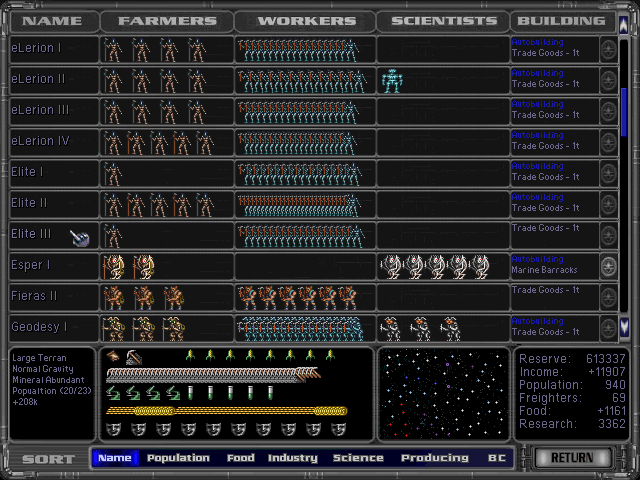640x480 pixels.
Task: Sort colonies by Food
Action: pos(241,458)
